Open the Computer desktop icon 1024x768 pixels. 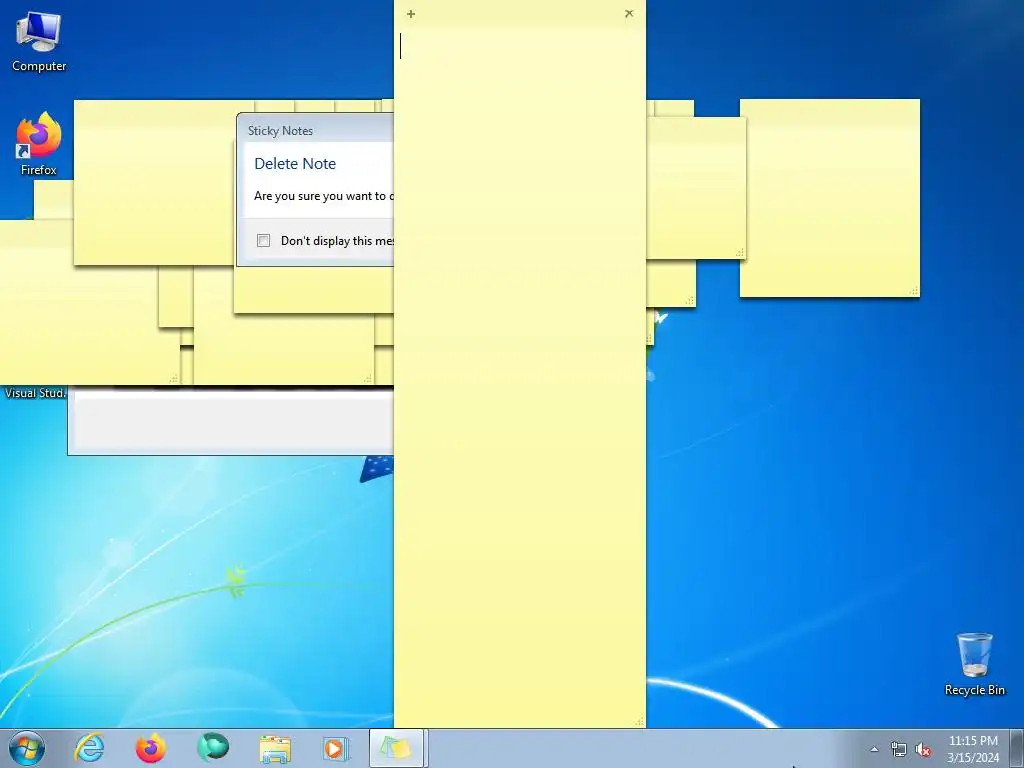39,40
